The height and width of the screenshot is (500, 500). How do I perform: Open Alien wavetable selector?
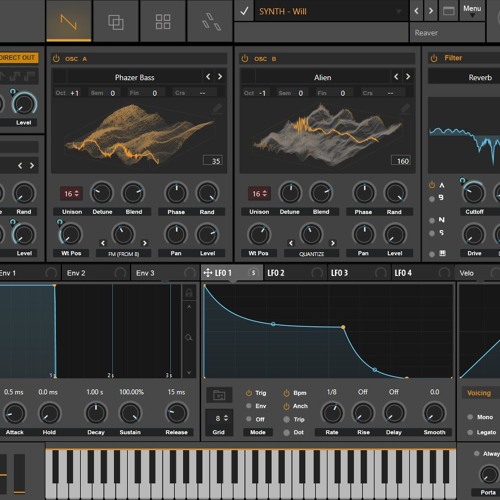[323, 77]
